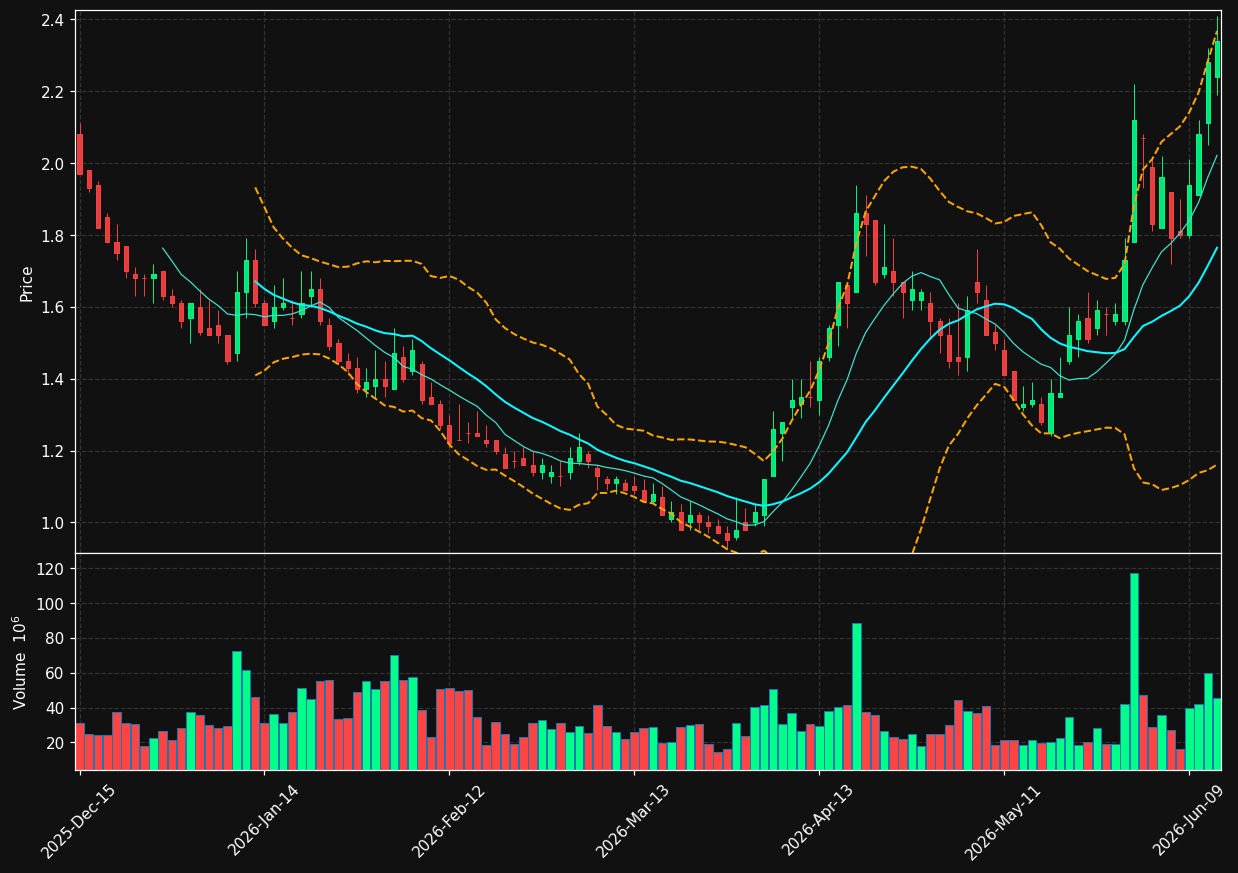Click the 60 volume tick label
This screenshot has width=1238, height=873.
pyautogui.click(x=57, y=674)
